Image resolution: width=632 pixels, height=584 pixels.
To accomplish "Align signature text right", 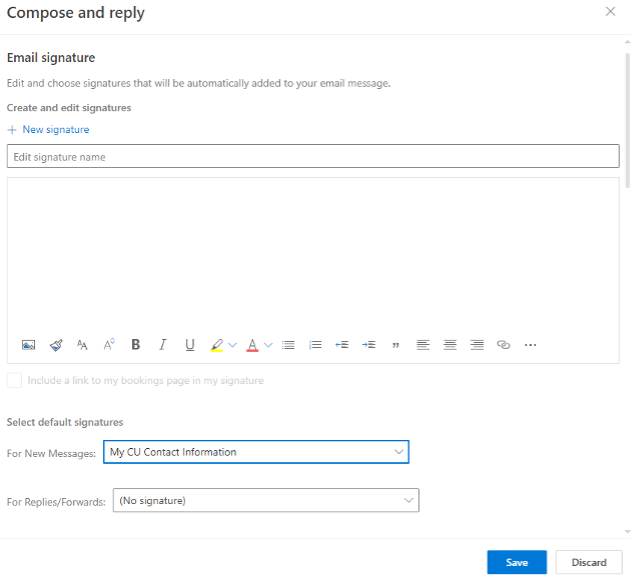I will (x=477, y=345).
